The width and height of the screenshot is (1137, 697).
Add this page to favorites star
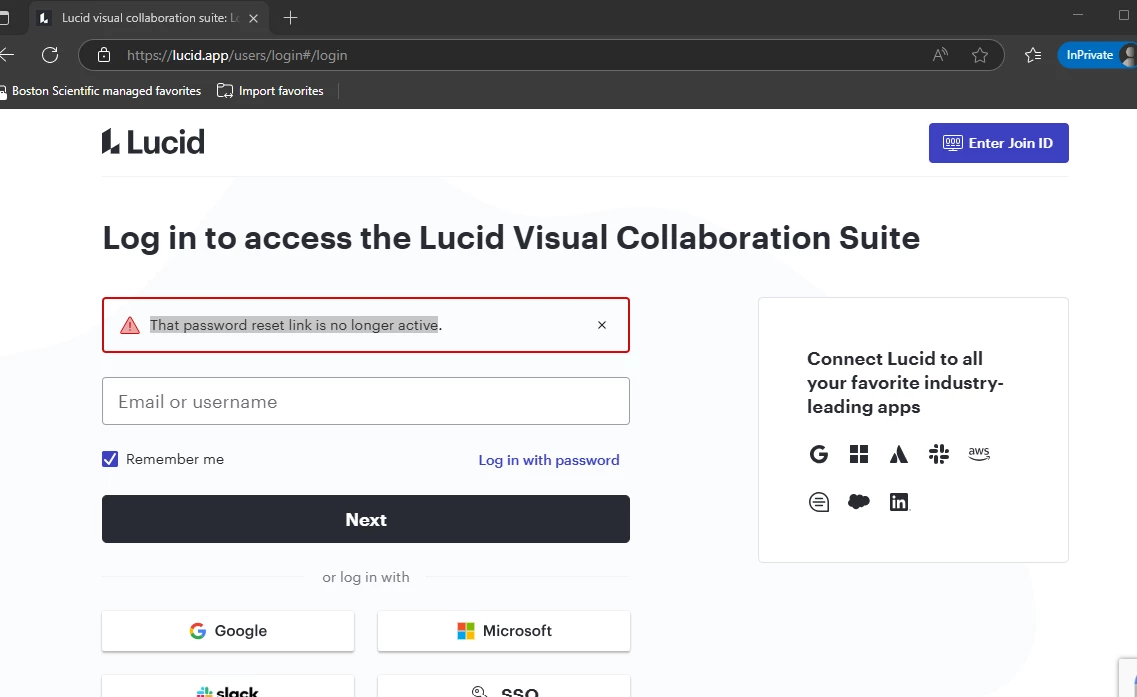[980, 55]
